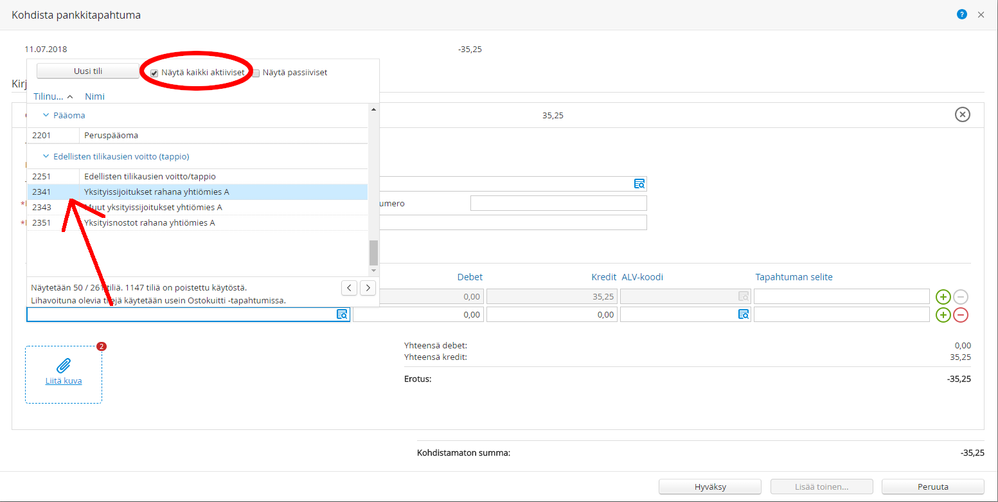Image resolution: width=998 pixels, height=502 pixels.
Task: Enable Näytä passiiviset checkbox
Action: pos(257,73)
